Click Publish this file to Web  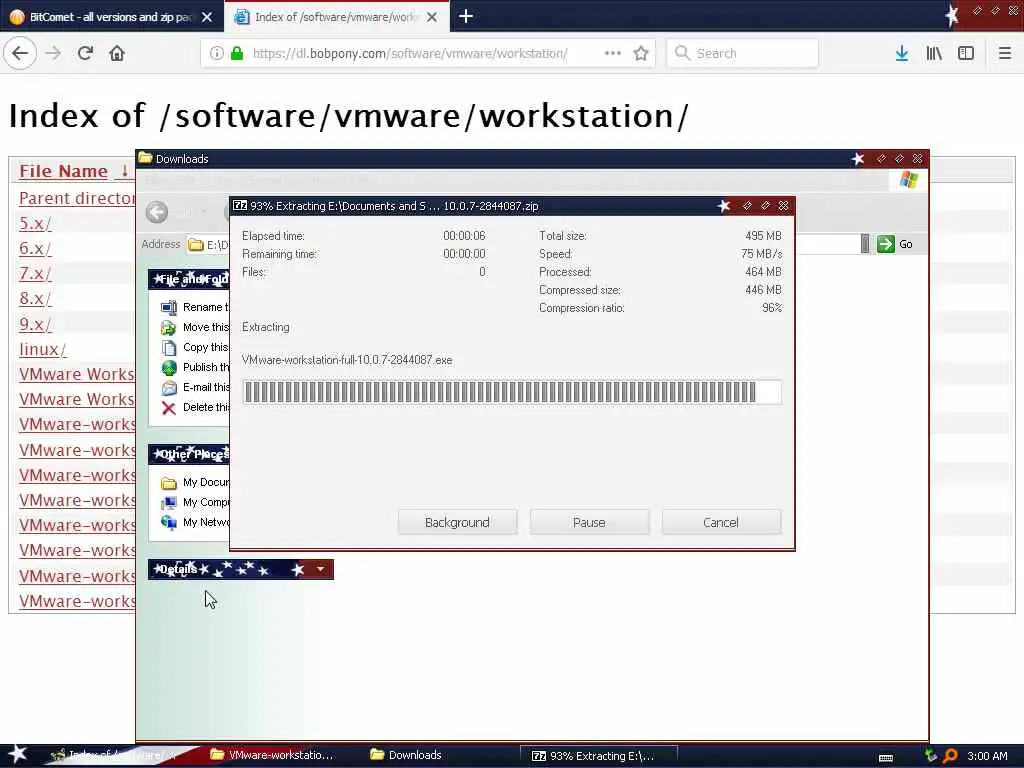coord(195,367)
